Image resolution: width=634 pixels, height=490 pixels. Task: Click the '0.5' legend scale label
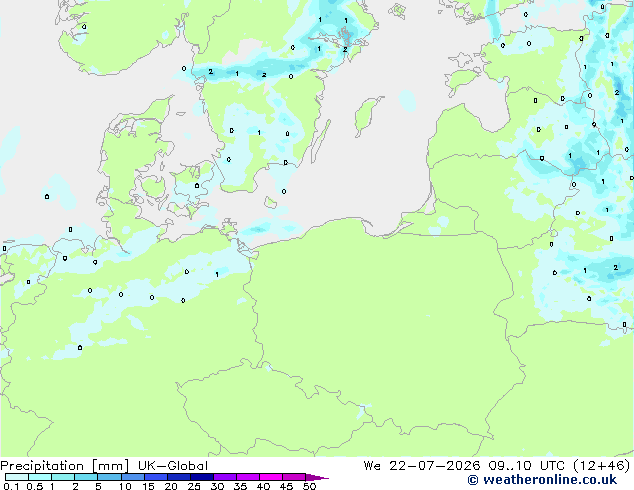click(x=35, y=486)
